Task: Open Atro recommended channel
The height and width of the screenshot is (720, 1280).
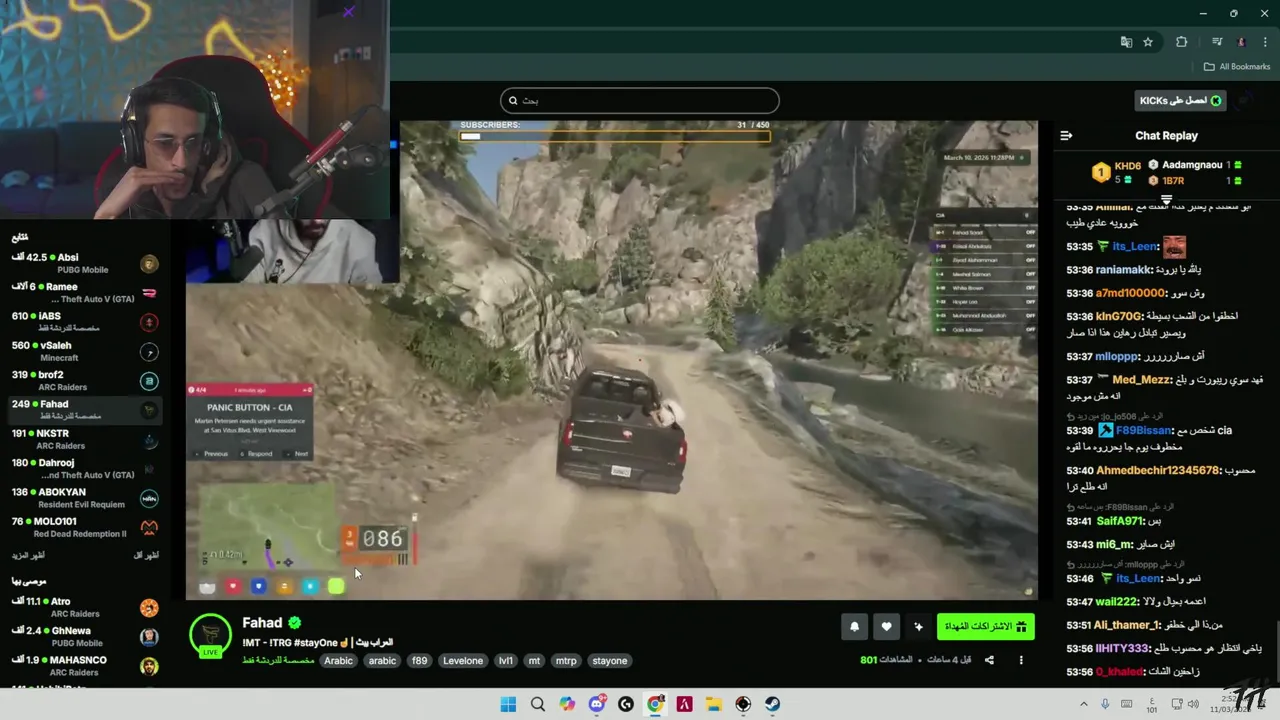Action: 84,607
